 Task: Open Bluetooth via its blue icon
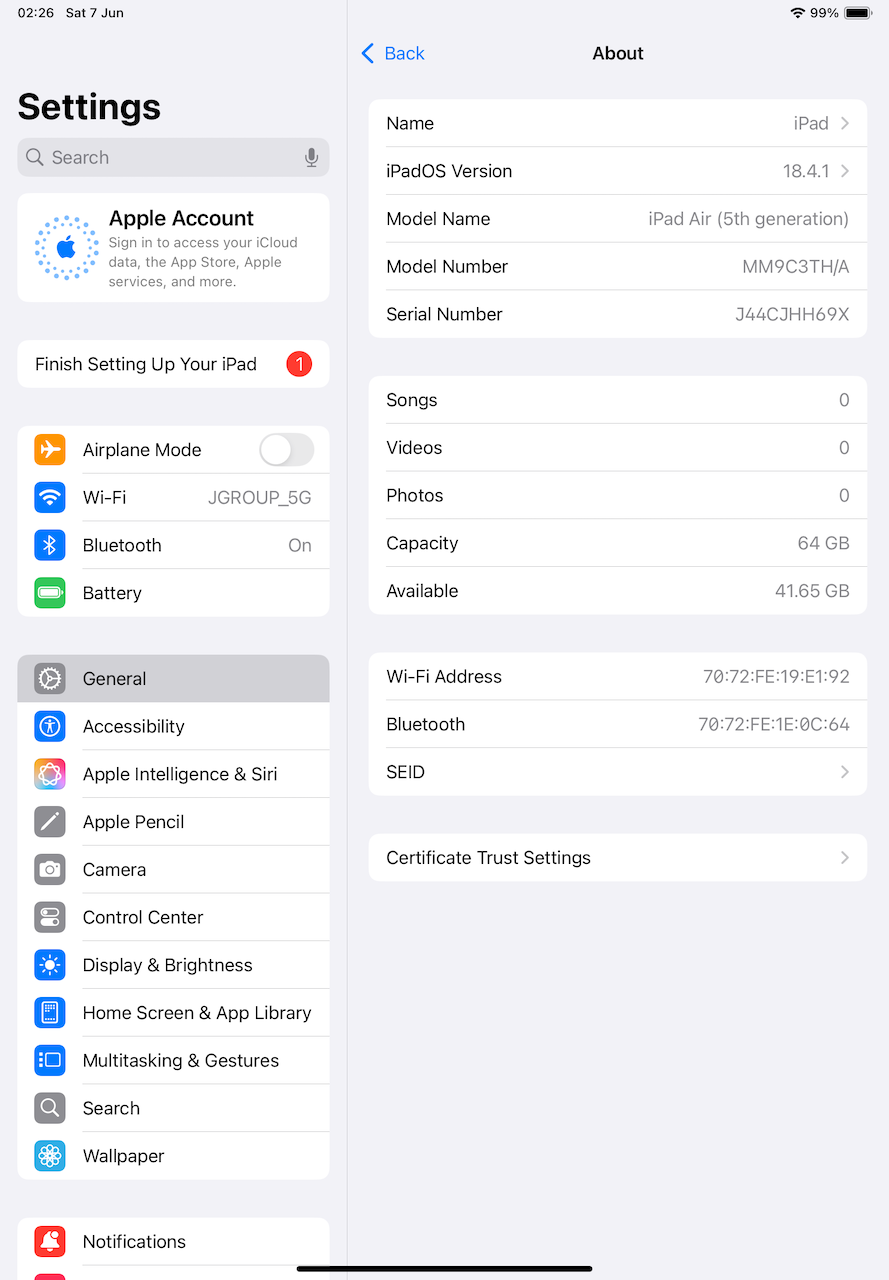[x=50, y=545]
